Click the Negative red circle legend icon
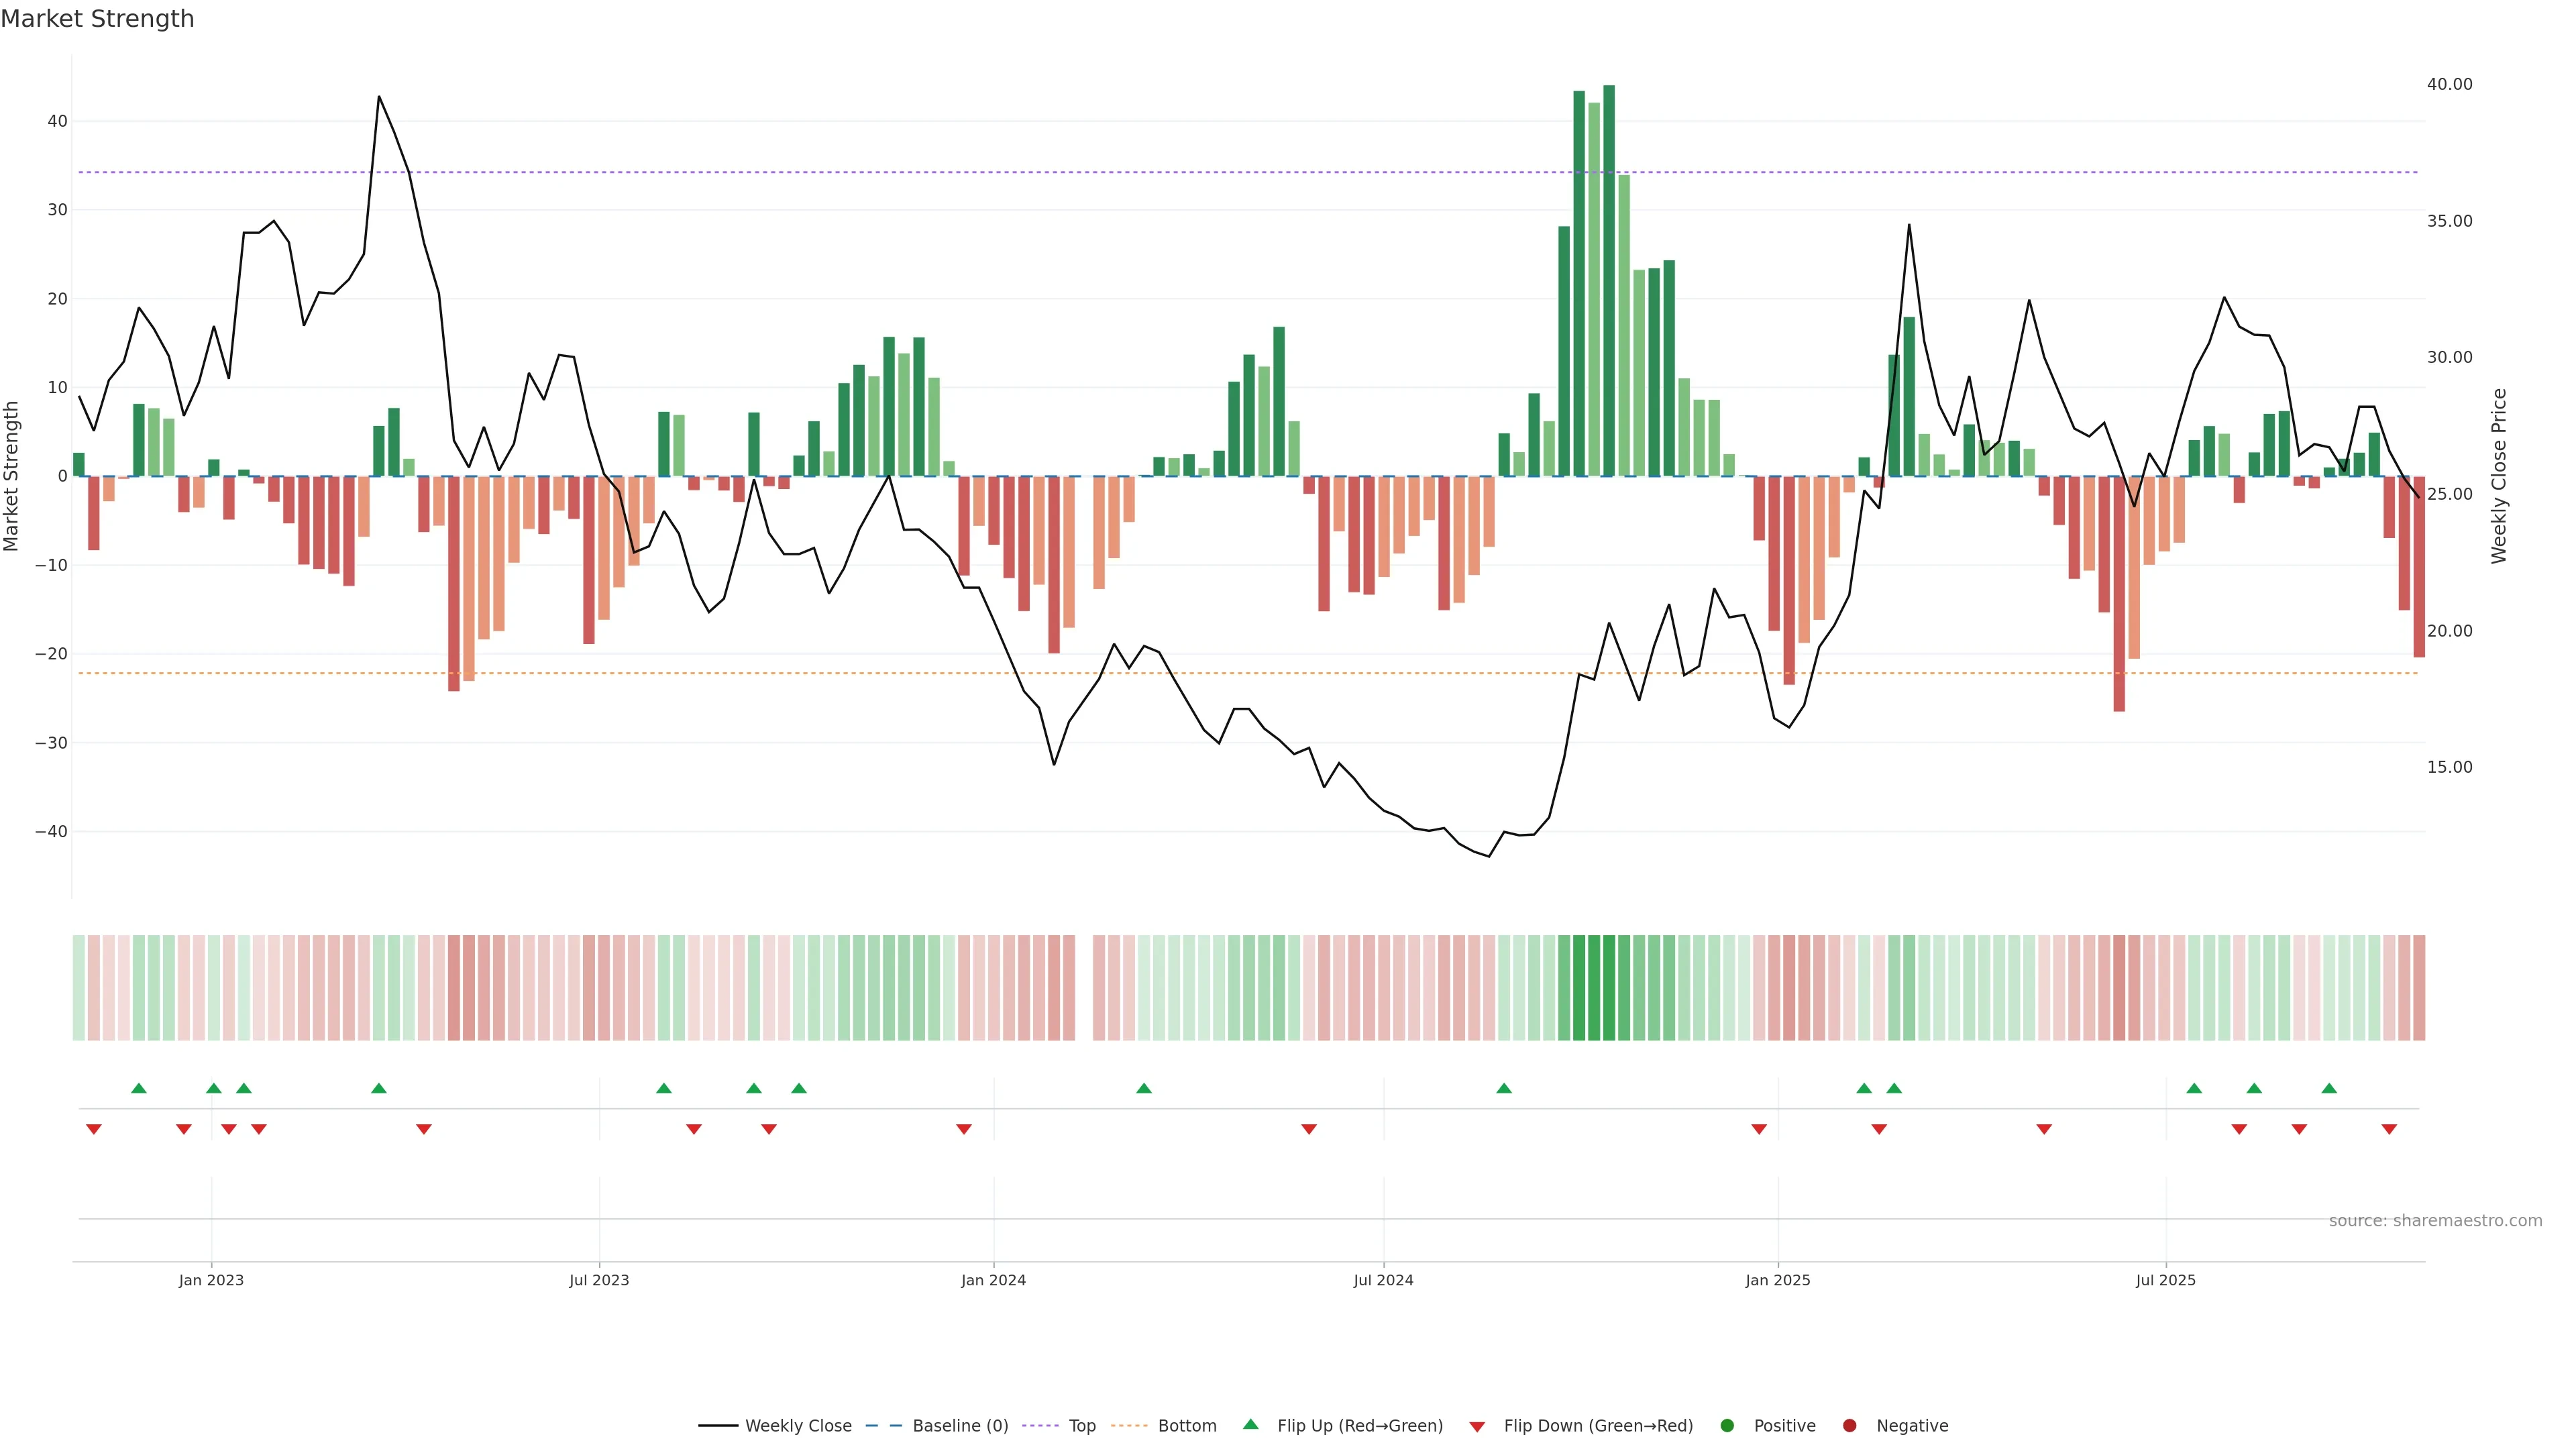Image resolution: width=2576 pixels, height=1449 pixels. (x=1849, y=1426)
